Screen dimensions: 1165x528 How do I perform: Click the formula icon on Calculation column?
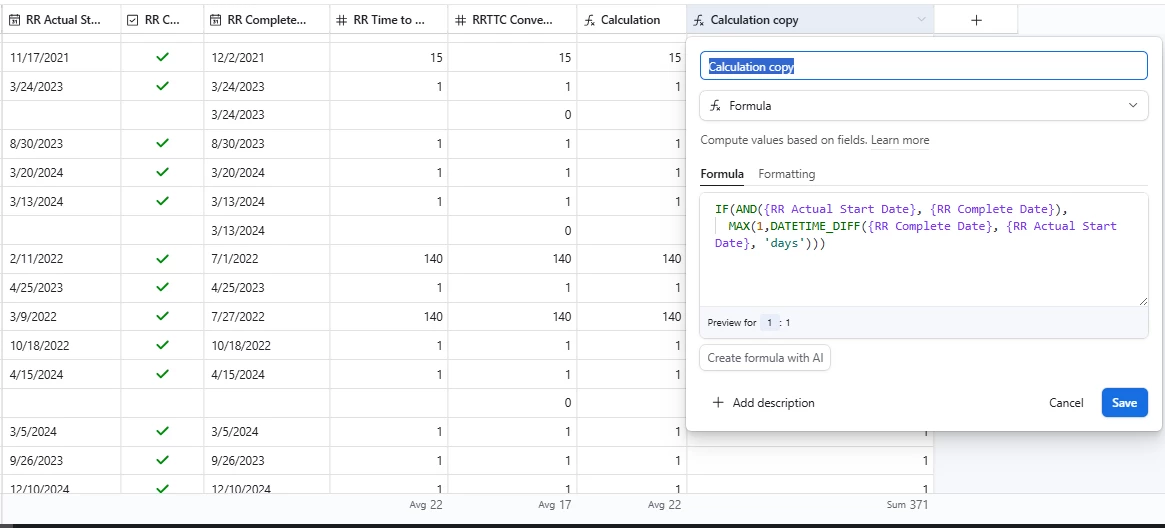590,20
